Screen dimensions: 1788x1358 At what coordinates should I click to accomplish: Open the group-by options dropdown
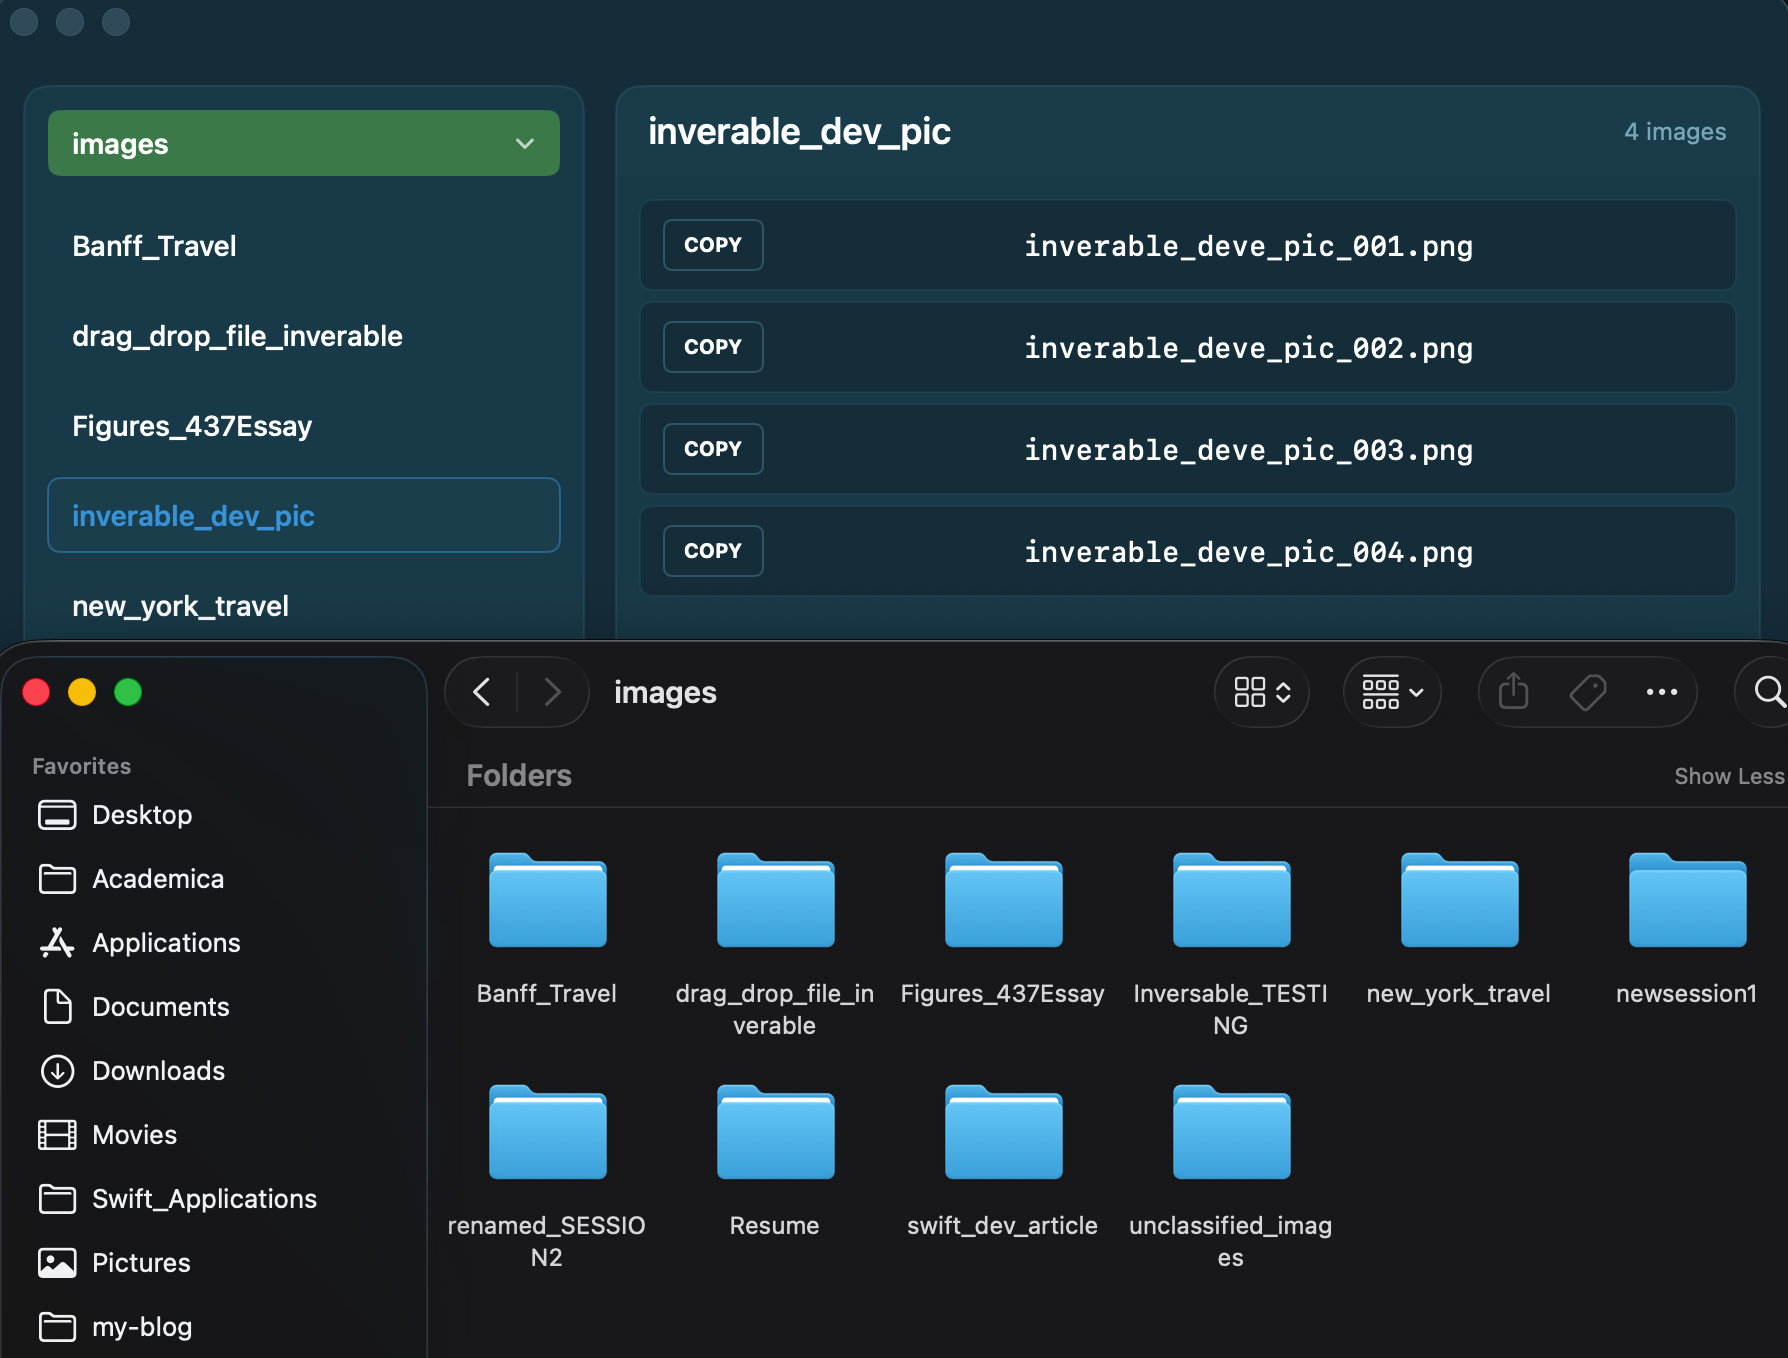pyautogui.click(x=1391, y=691)
